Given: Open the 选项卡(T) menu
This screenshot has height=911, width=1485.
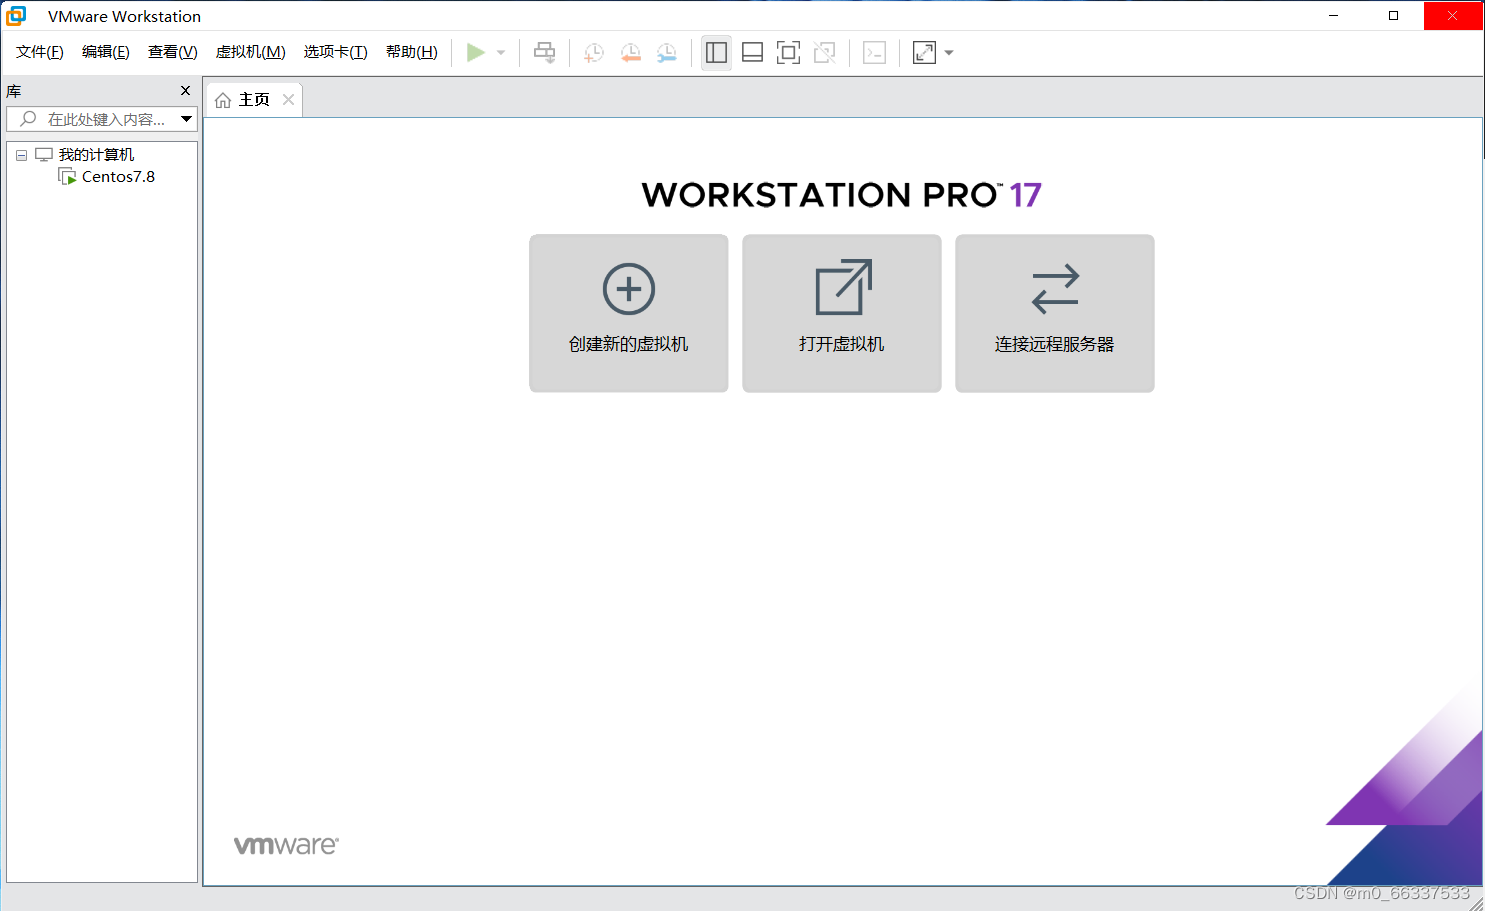Looking at the screenshot, I should click(x=336, y=52).
